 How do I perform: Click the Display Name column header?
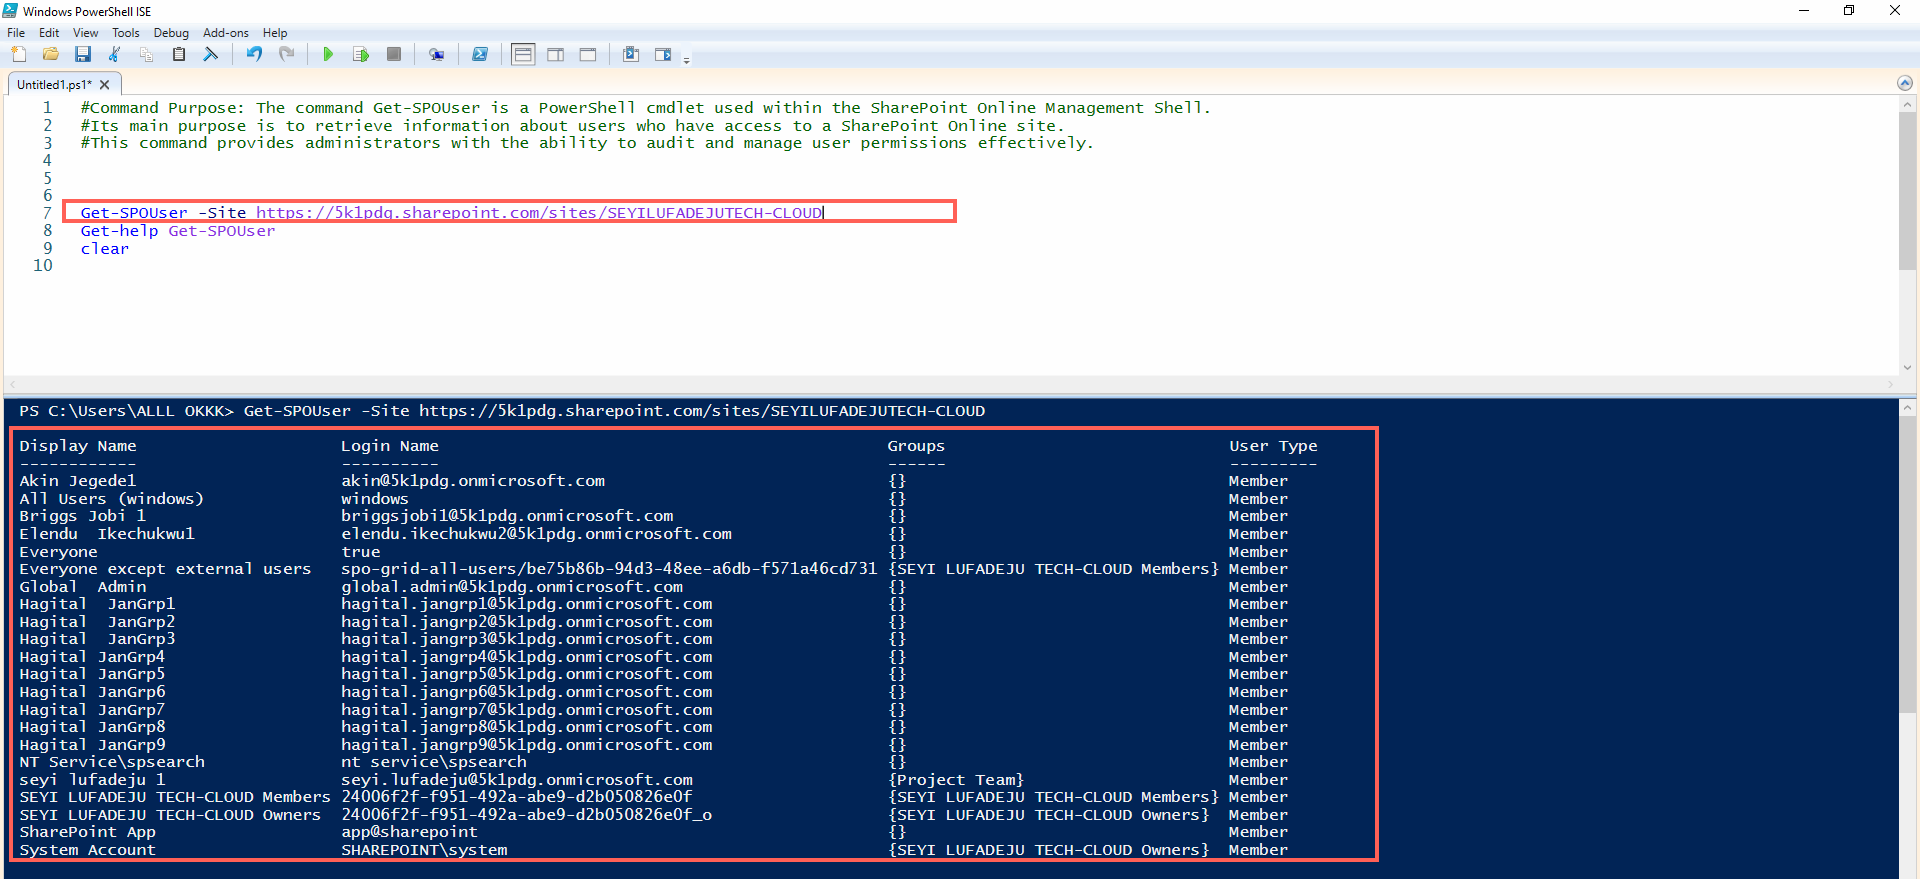pos(78,446)
